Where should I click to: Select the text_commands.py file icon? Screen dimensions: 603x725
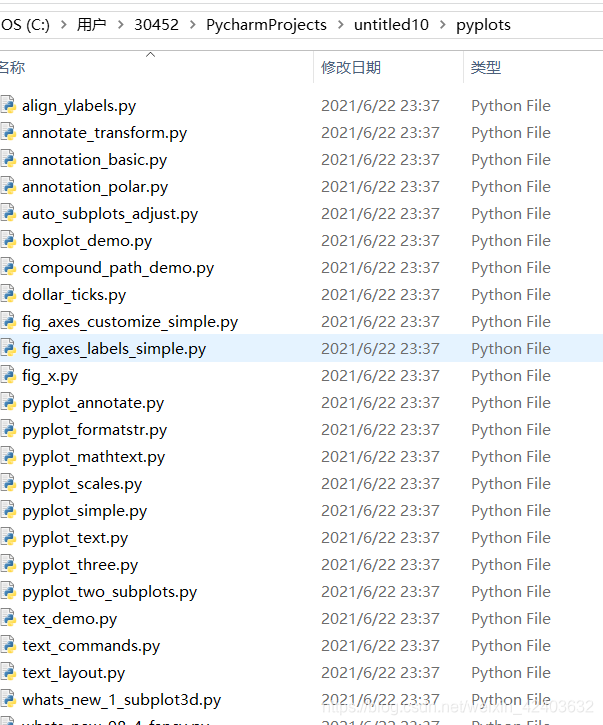[8, 645]
